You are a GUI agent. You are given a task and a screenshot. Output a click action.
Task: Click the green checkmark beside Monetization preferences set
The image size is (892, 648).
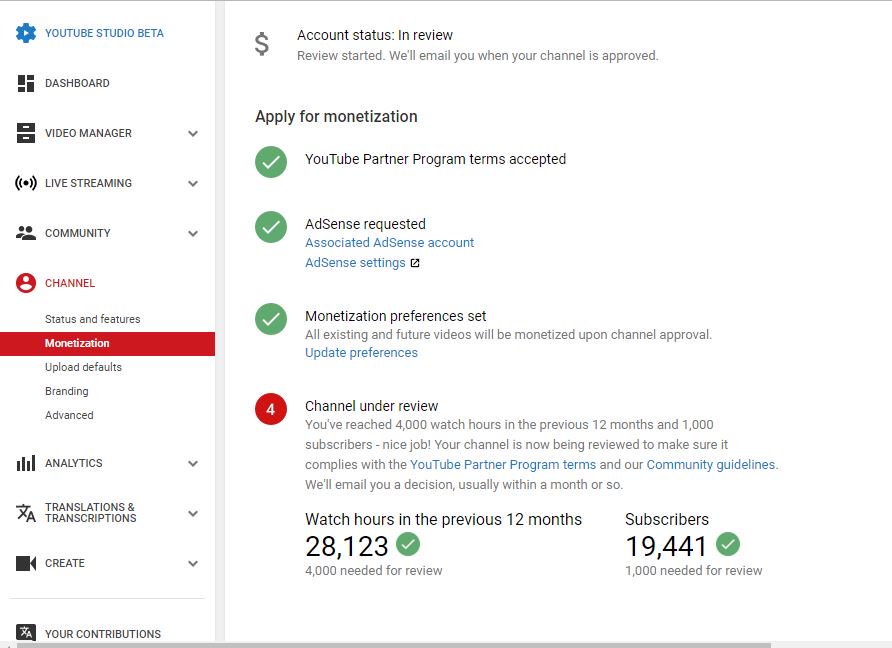[271, 319]
